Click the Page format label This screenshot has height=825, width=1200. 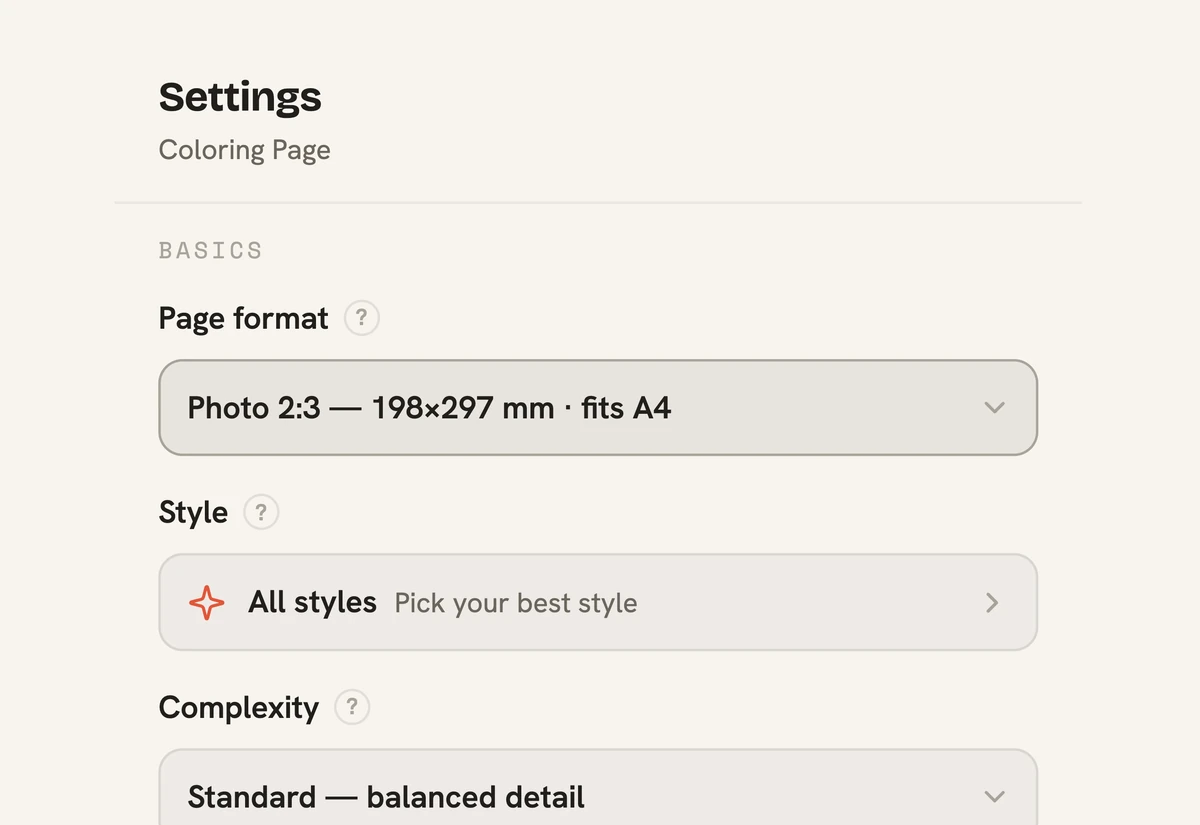pos(243,319)
